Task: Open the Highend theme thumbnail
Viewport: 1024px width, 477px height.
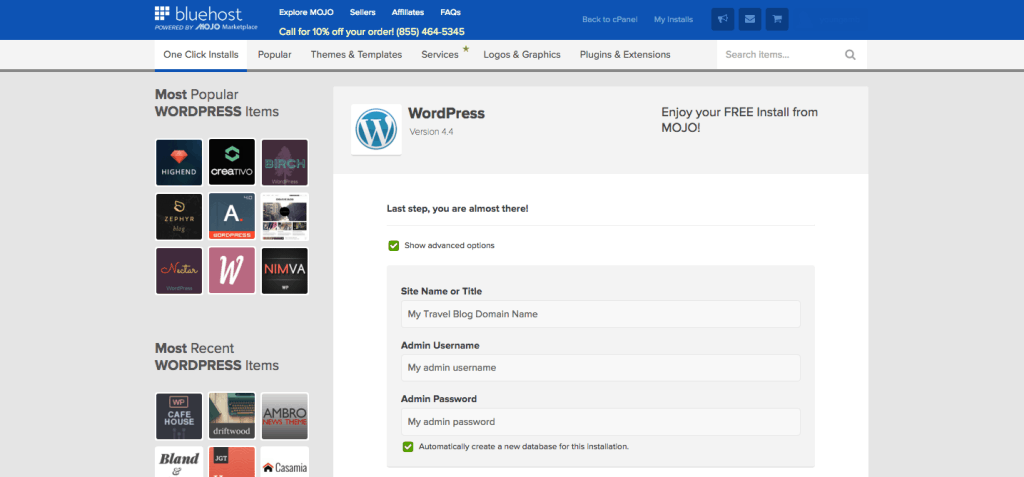Action: [179, 162]
